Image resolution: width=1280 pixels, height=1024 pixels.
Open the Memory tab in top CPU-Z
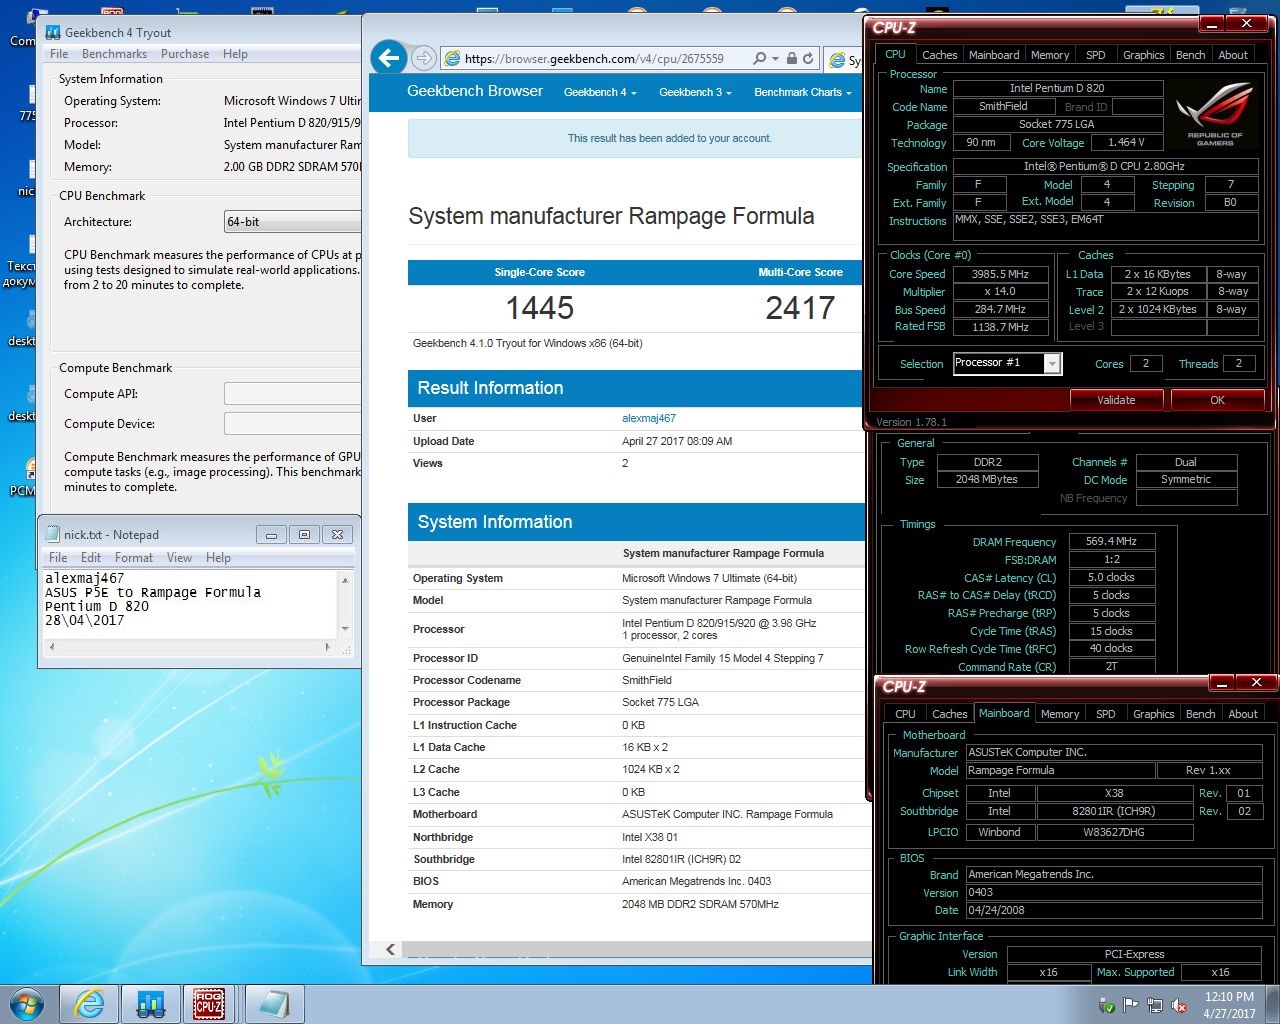click(1050, 55)
